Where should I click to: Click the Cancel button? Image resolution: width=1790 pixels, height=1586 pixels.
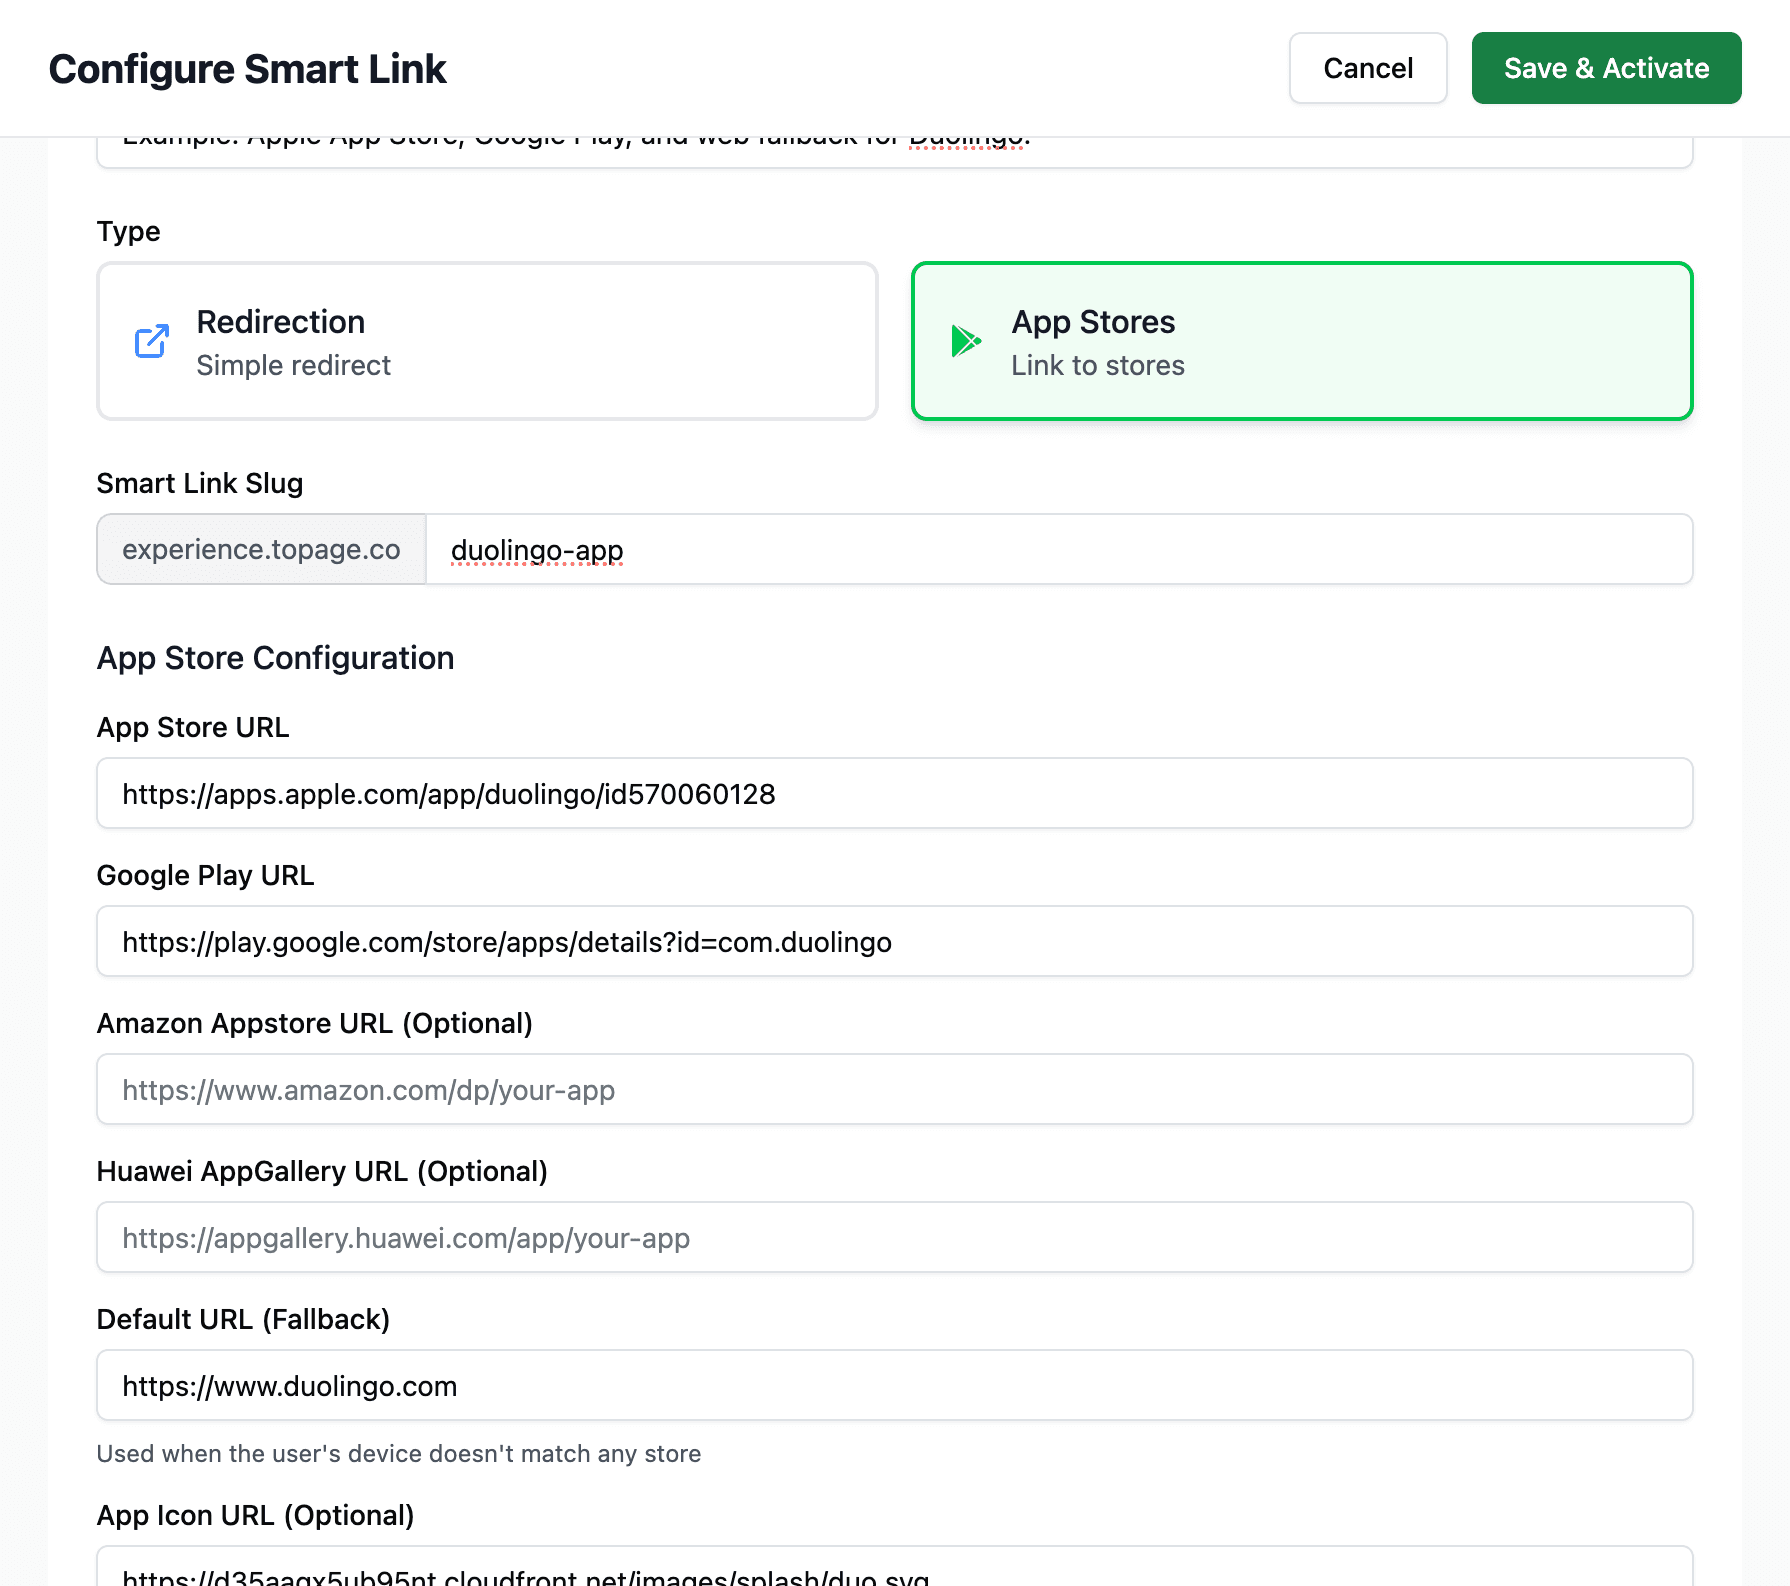(x=1368, y=68)
